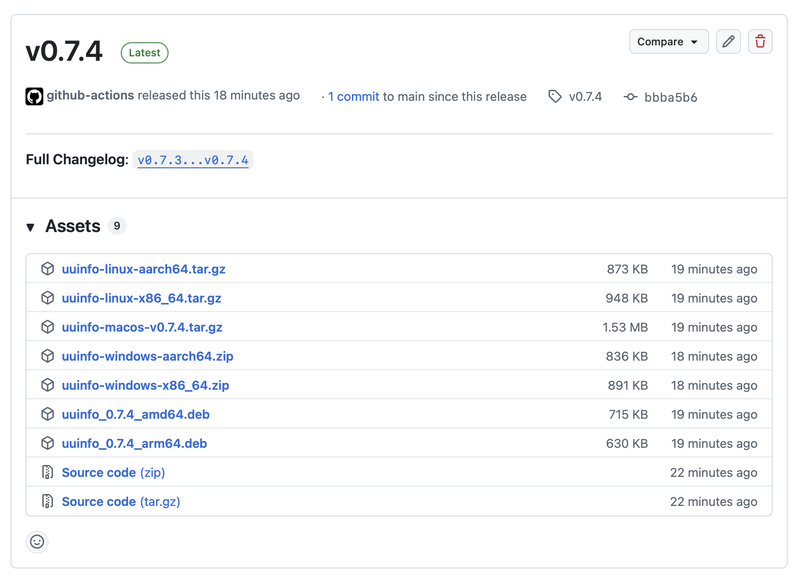Click "released this 18 minutes ago" text

(x=219, y=95)
